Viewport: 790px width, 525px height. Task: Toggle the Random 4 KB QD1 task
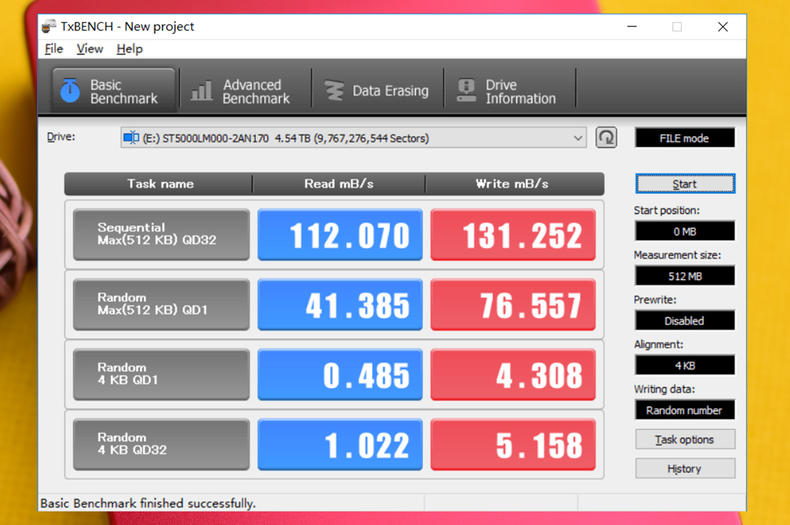(x=161, y=375)
